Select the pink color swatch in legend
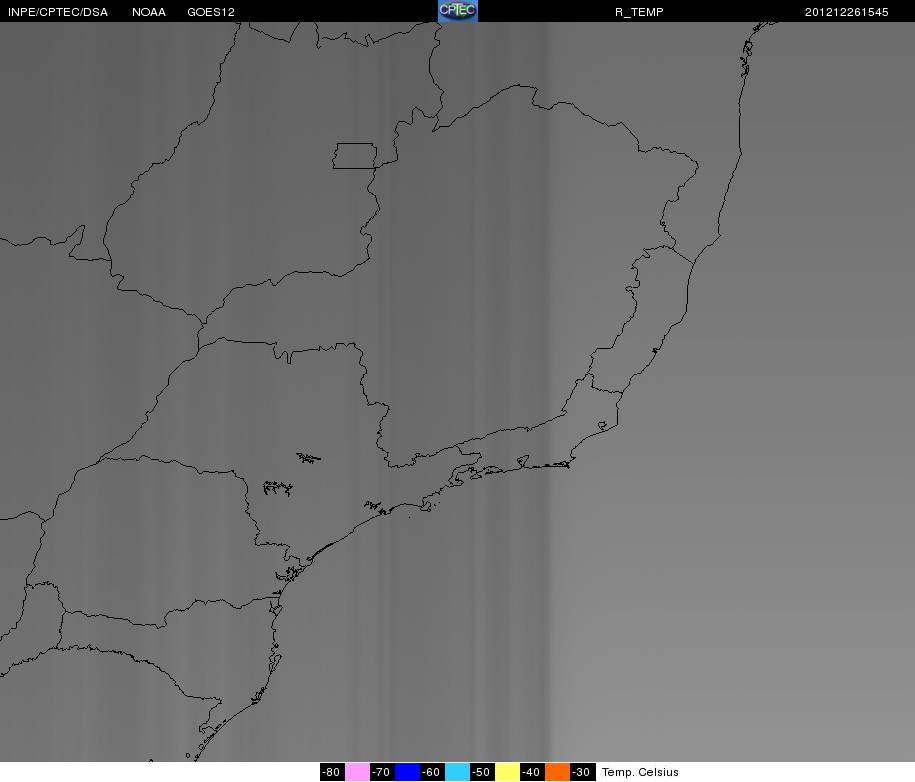The image size is (915, 782). 357,772
